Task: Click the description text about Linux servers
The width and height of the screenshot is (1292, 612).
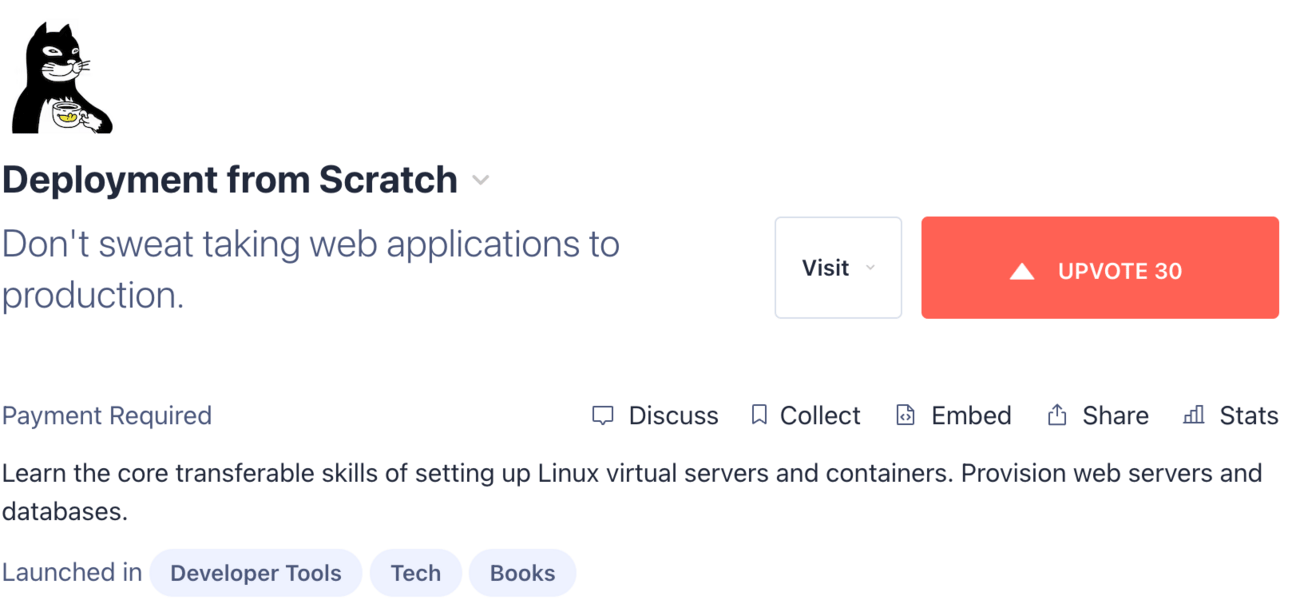Action: 632,492
